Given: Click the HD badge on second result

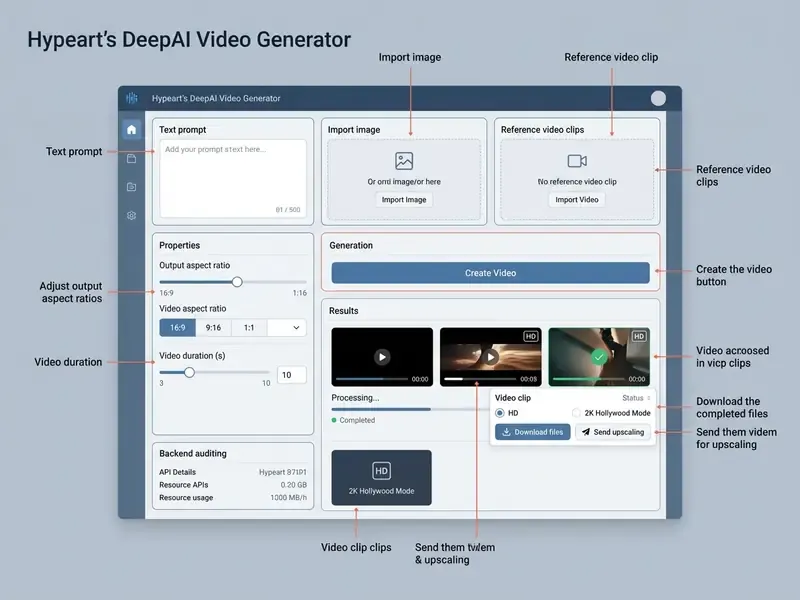Looking at the screenshot, I should [x=531, y=336].
